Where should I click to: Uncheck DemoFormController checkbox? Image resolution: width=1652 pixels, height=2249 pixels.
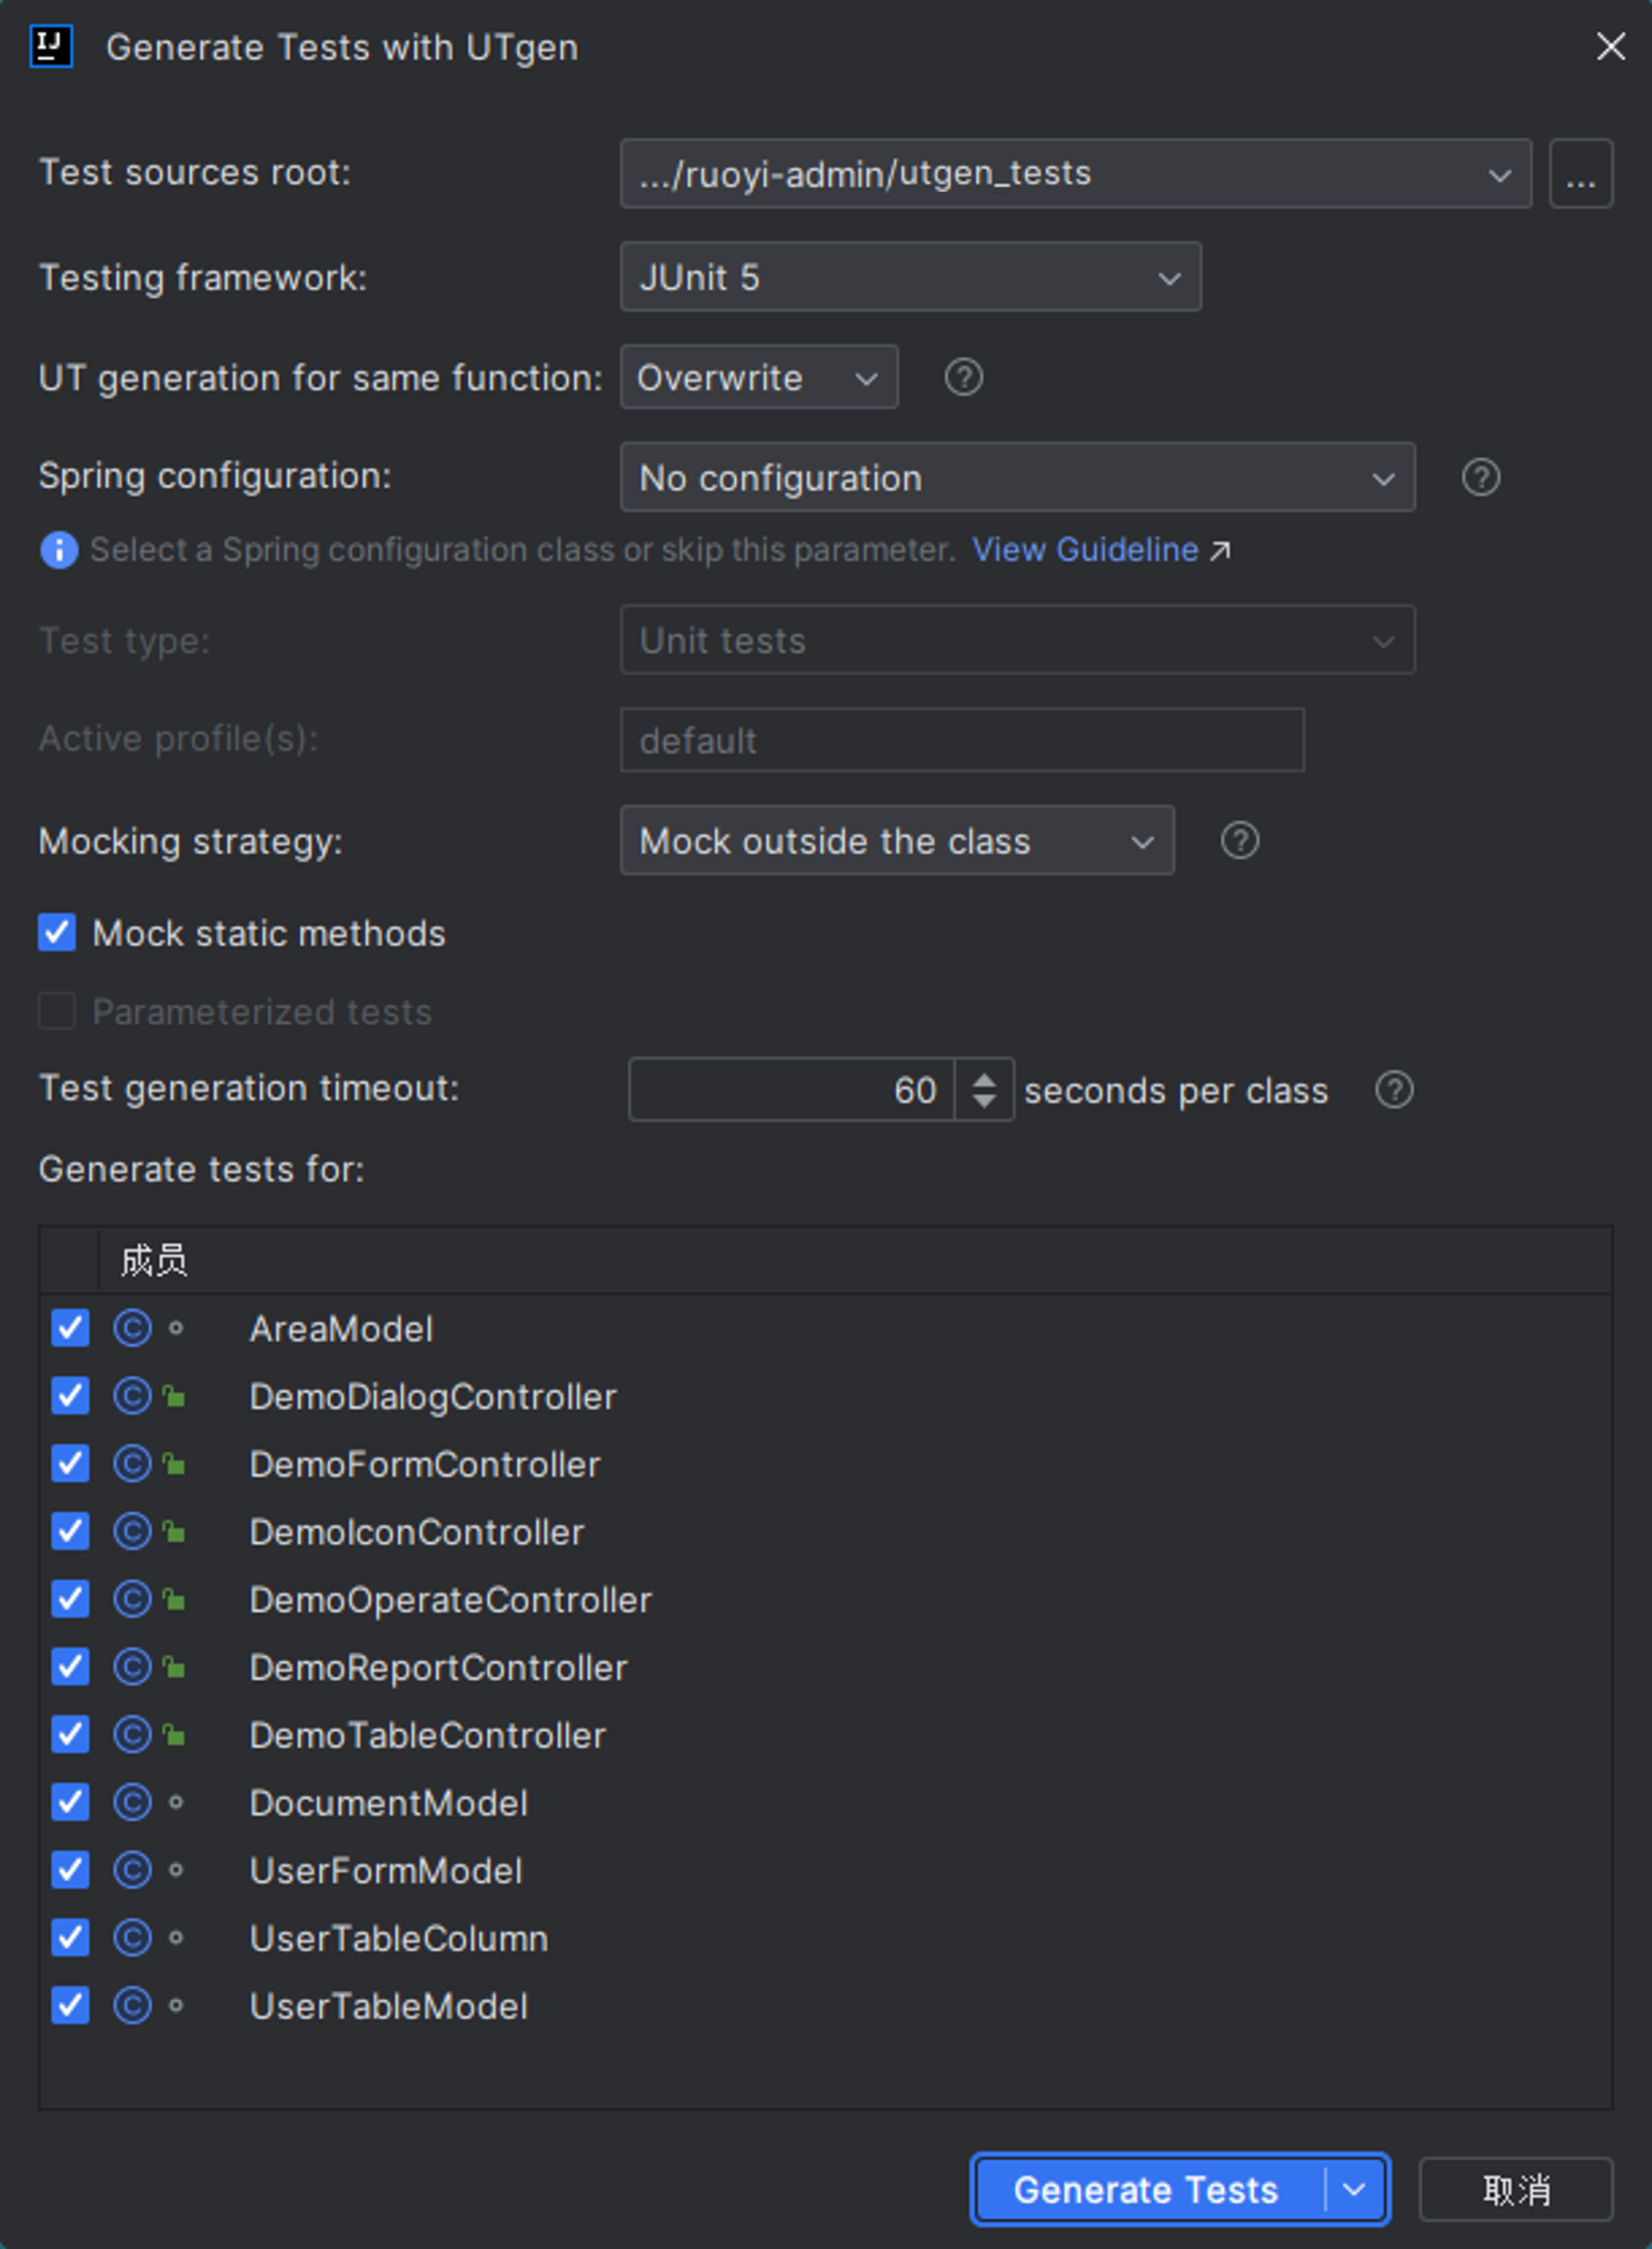(x=70, y=1464)
